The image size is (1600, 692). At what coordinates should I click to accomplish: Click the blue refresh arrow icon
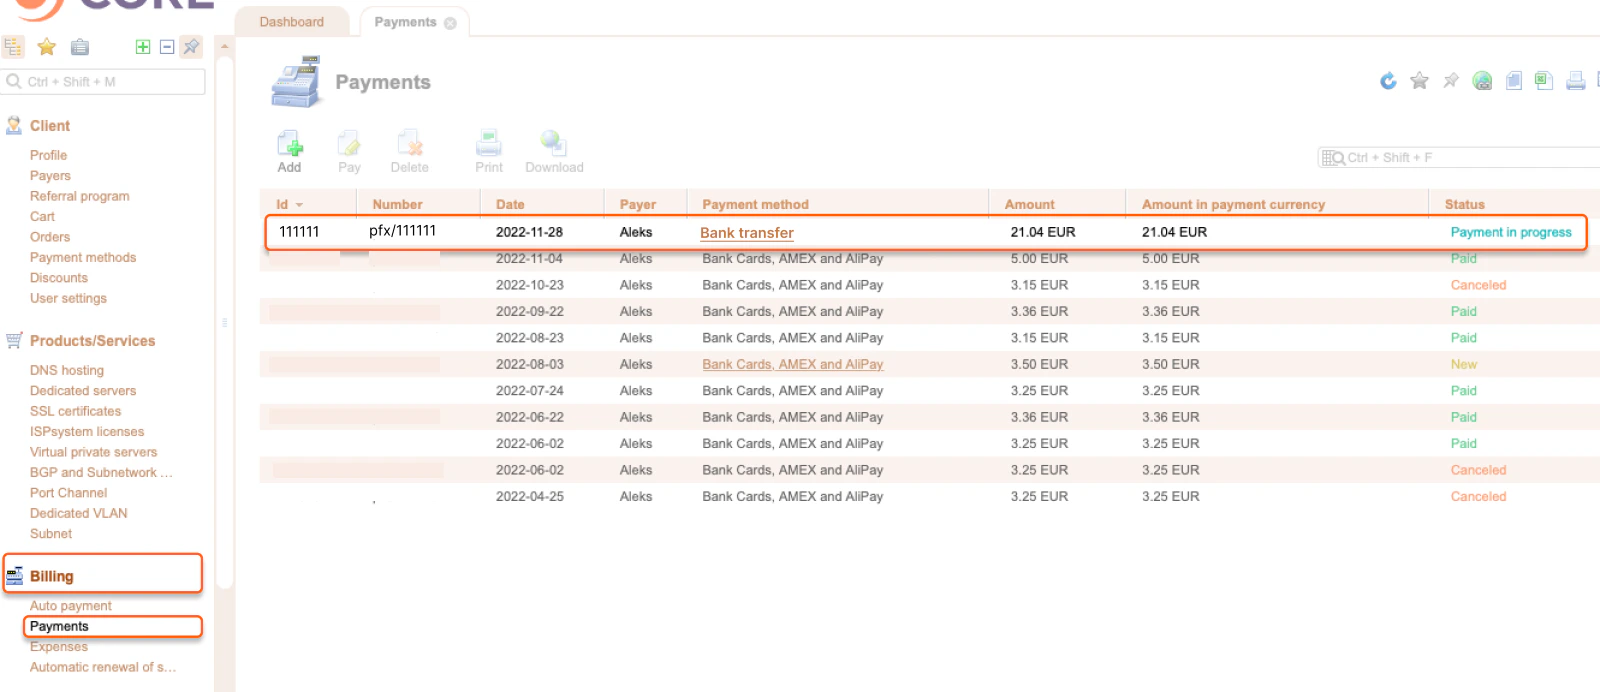point(1388,81)
